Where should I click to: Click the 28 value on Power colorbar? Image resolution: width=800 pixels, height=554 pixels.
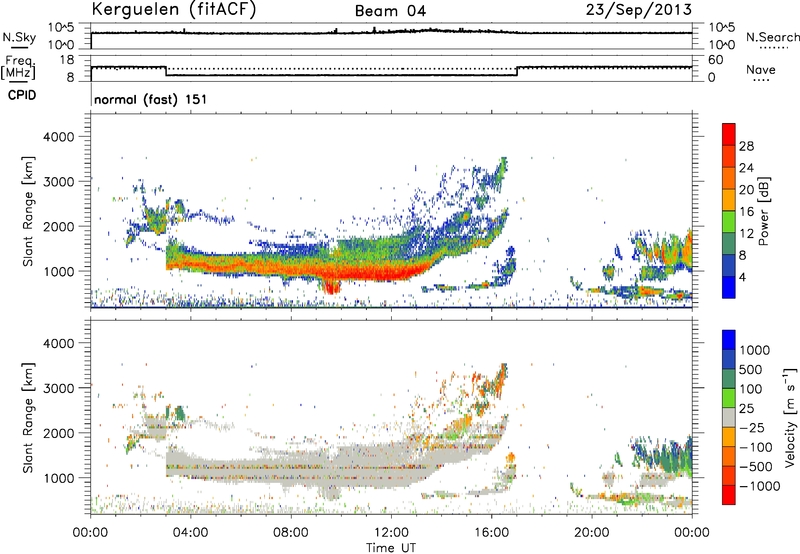click(x=746, y=146)
